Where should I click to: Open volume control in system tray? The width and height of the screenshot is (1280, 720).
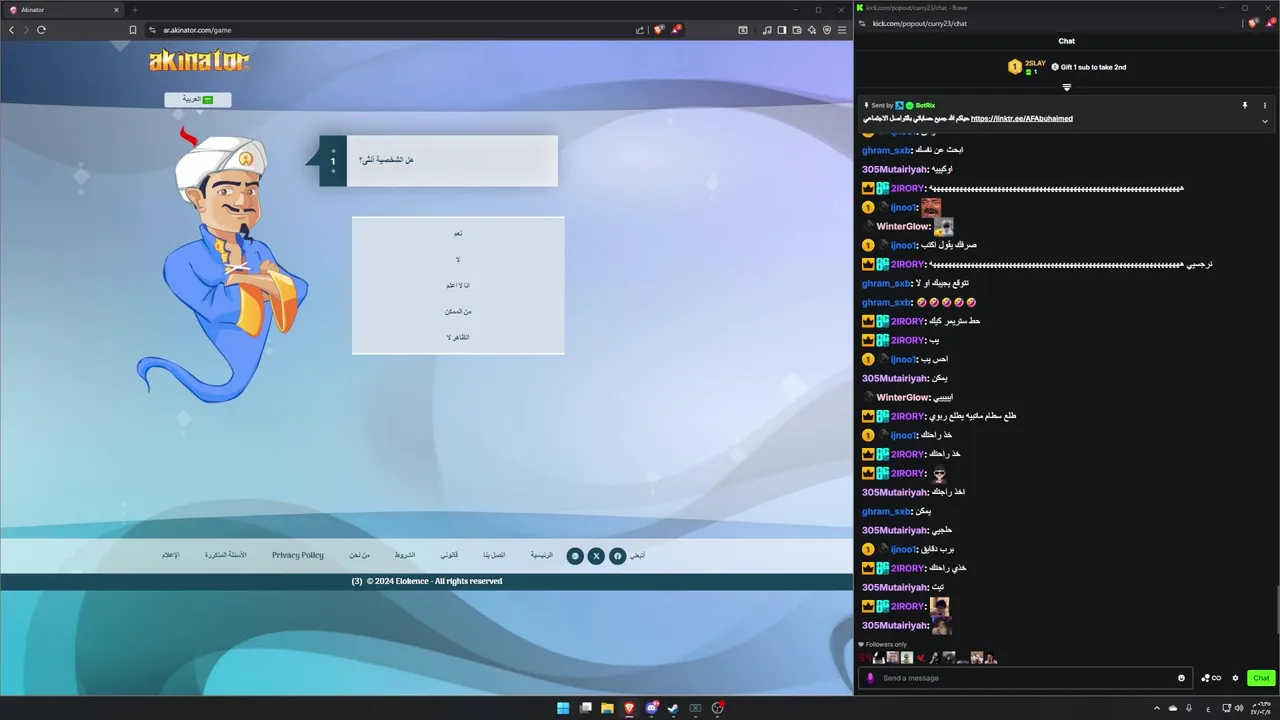click(1241, 708)
